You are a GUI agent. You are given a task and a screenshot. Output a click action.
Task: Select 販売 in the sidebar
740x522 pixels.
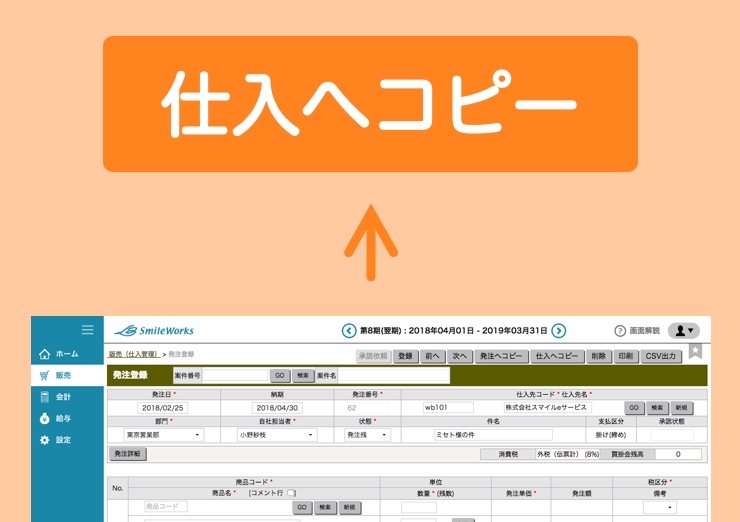point(67,375)
